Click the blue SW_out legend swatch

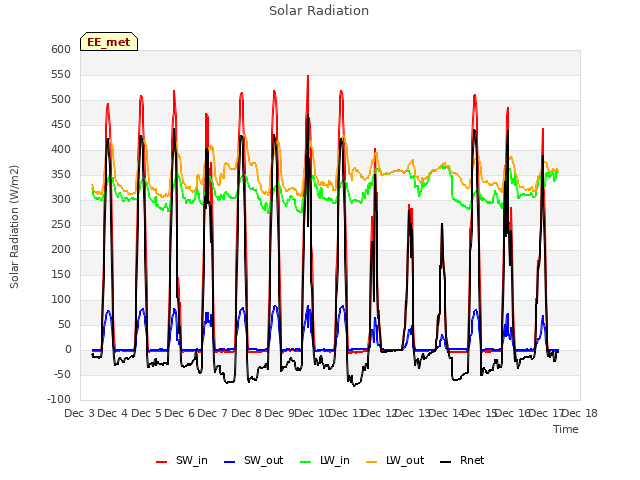[230, 461]
